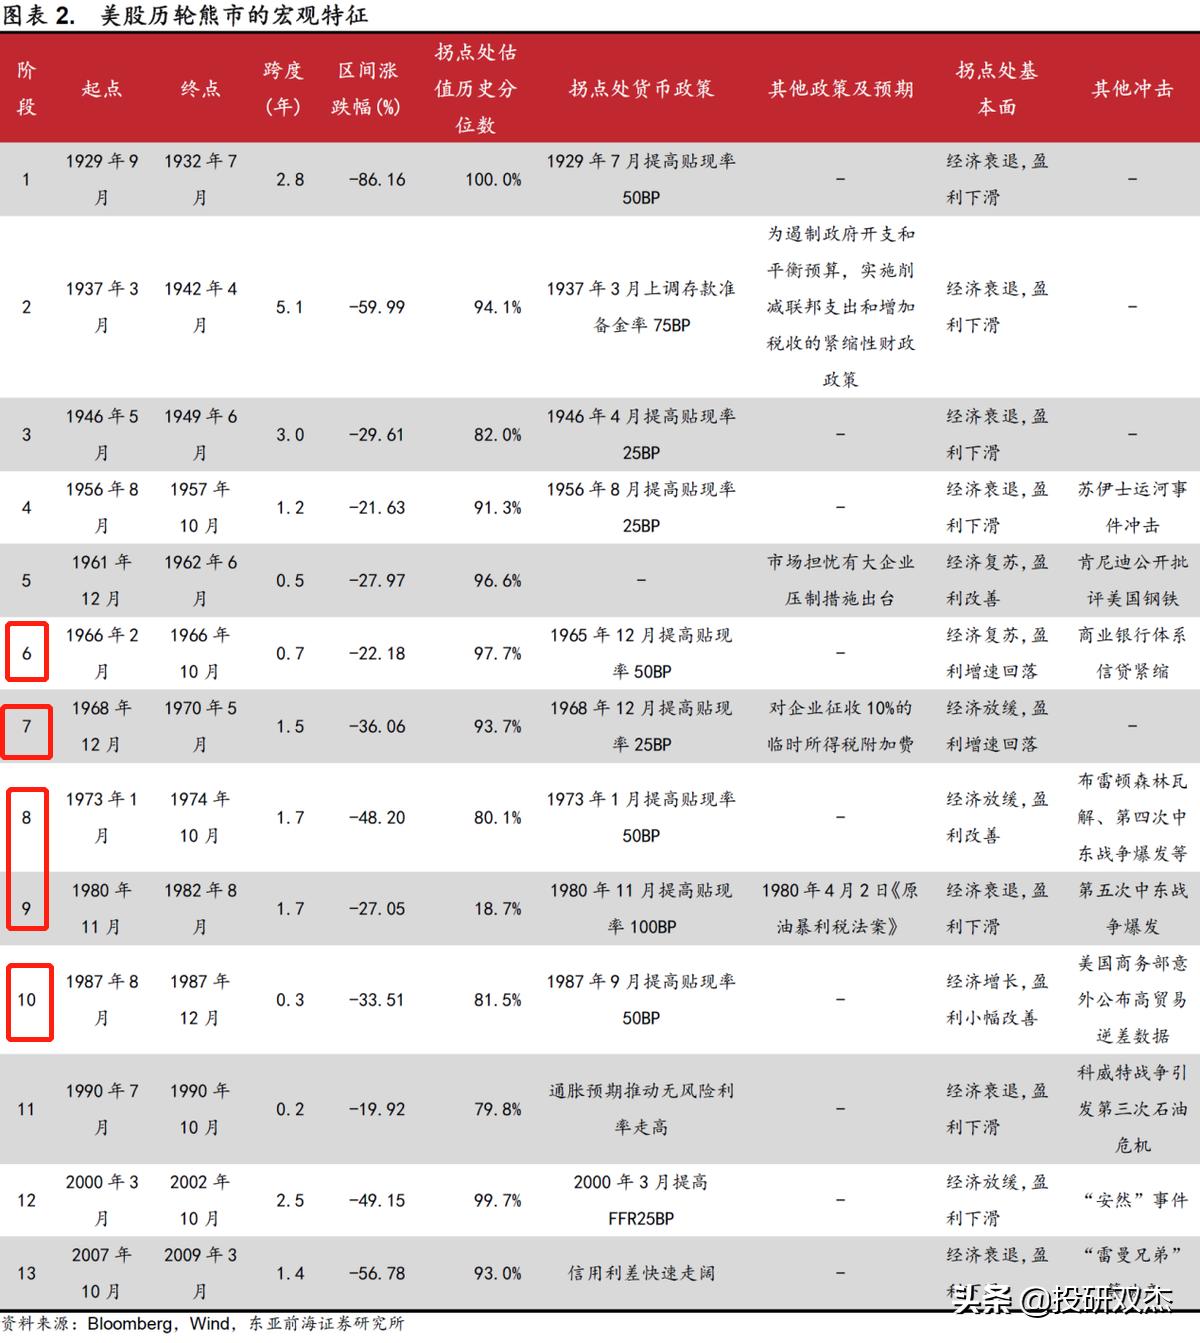Select the cell 1987 年 9 月提高贴现率 50BP
This screenshot has height=1343, width=1200.
640,1001
